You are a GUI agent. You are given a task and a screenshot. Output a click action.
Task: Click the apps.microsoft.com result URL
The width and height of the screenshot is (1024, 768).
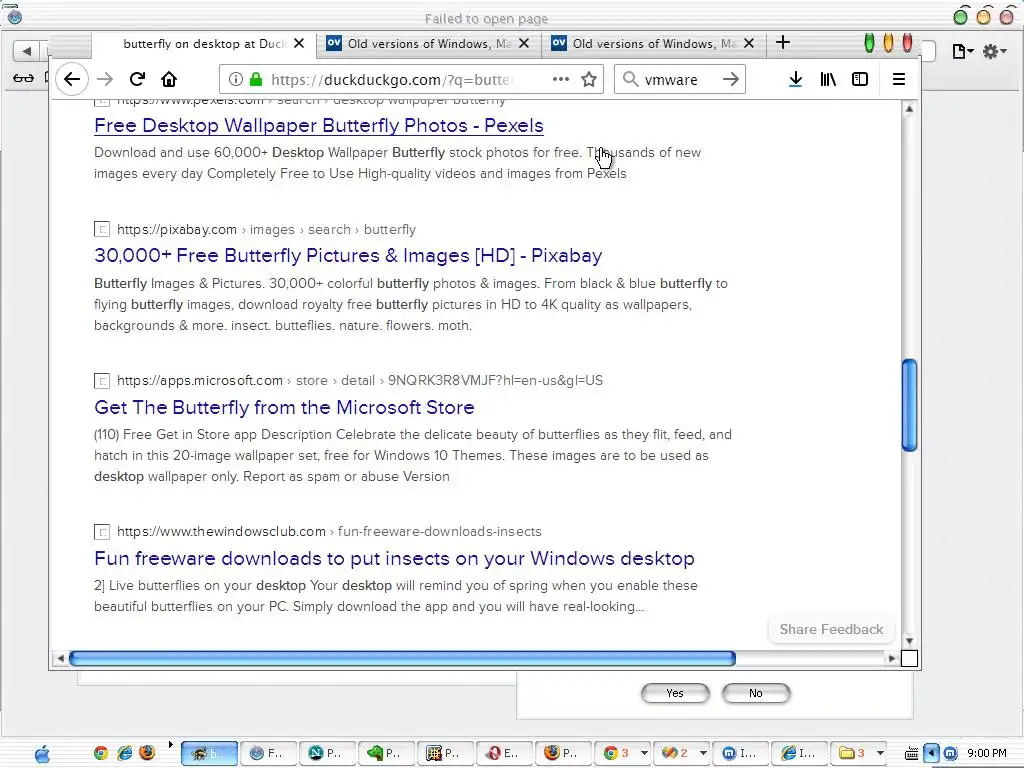coord(360,381)
